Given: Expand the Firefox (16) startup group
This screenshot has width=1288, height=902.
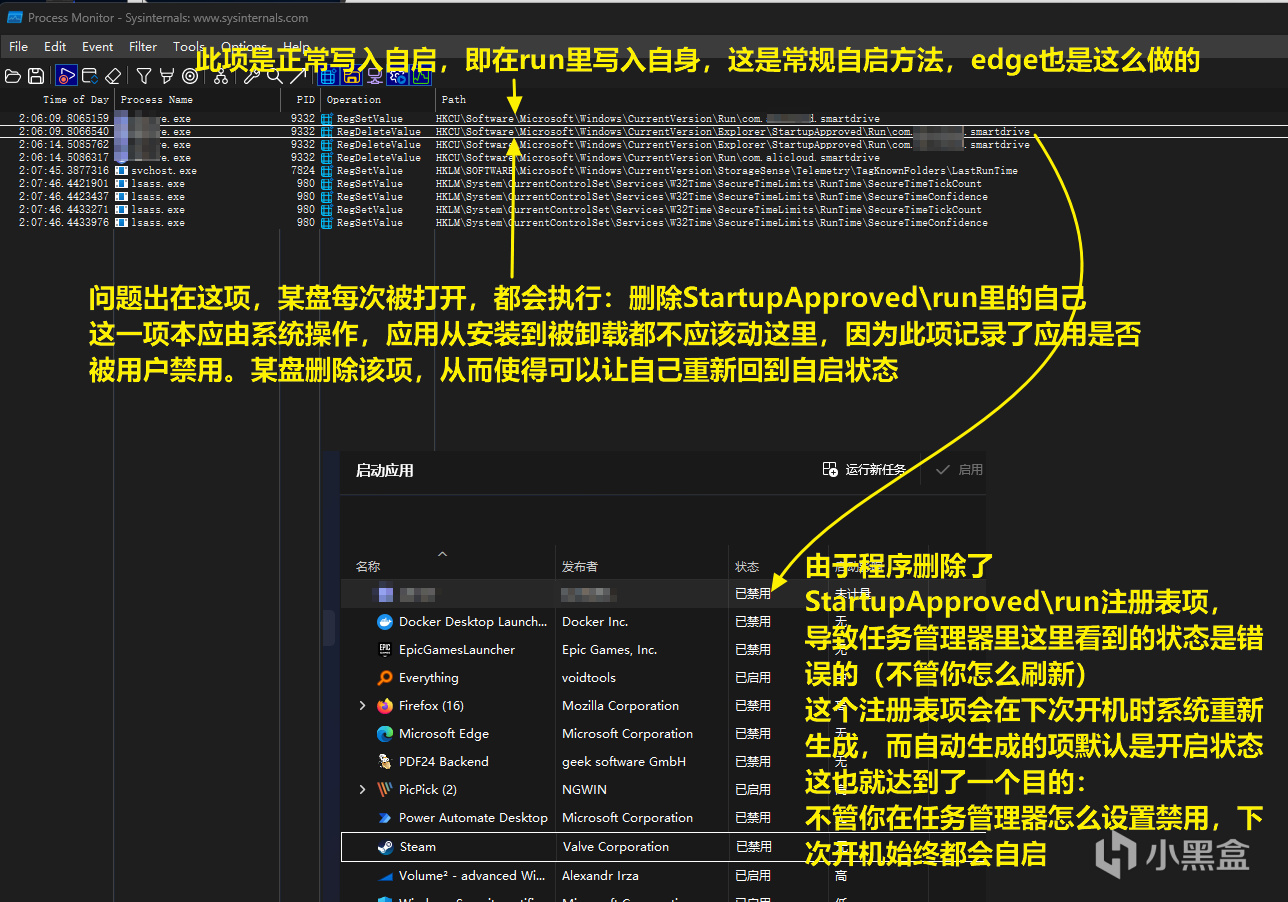Looking at the screenshot, I should click(x=362, y=706).
